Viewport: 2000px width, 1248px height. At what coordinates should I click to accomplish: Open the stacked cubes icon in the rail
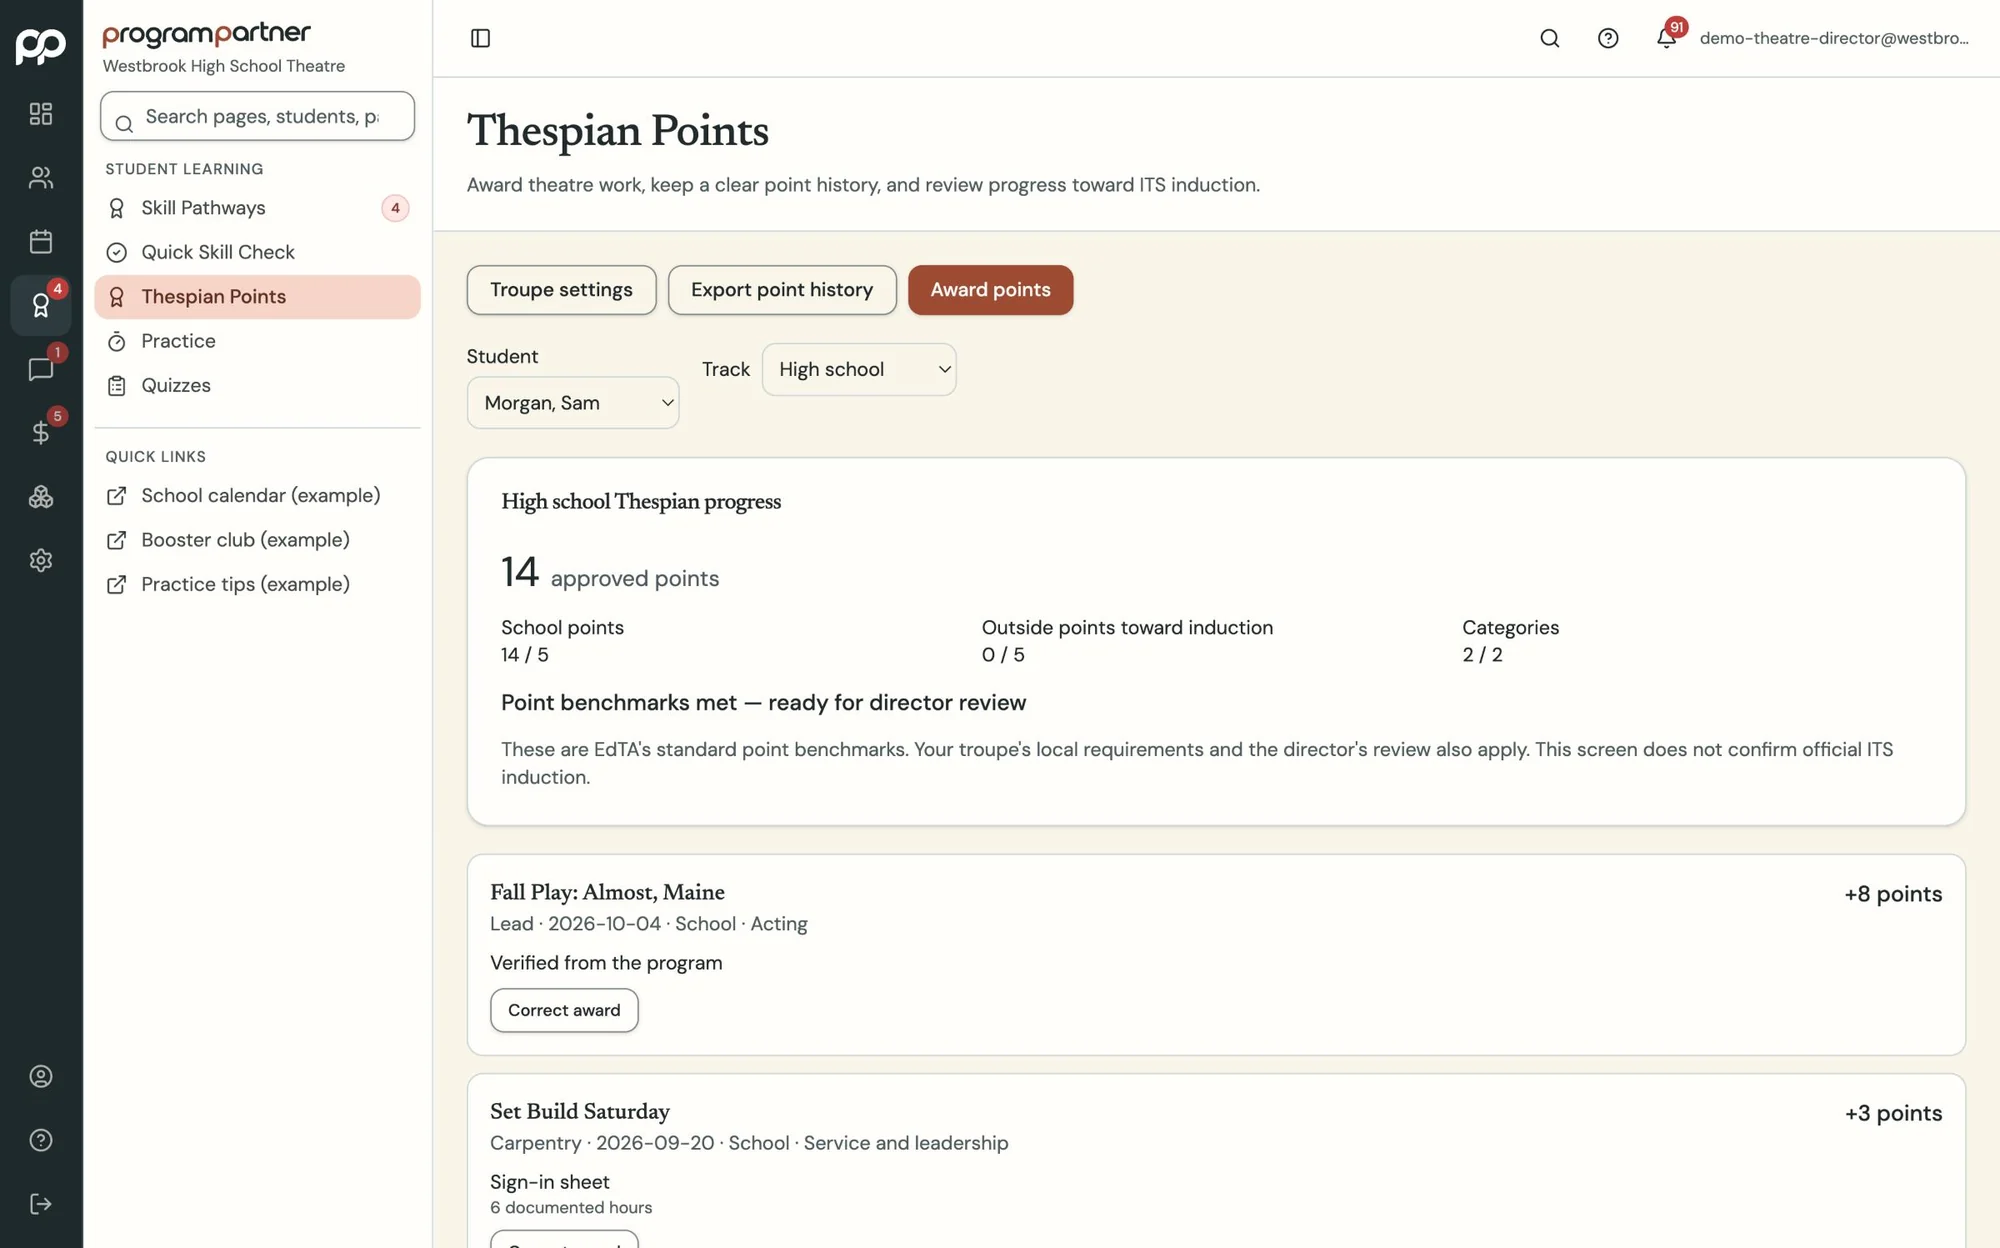pyautogui.click(x=41, y=497)
